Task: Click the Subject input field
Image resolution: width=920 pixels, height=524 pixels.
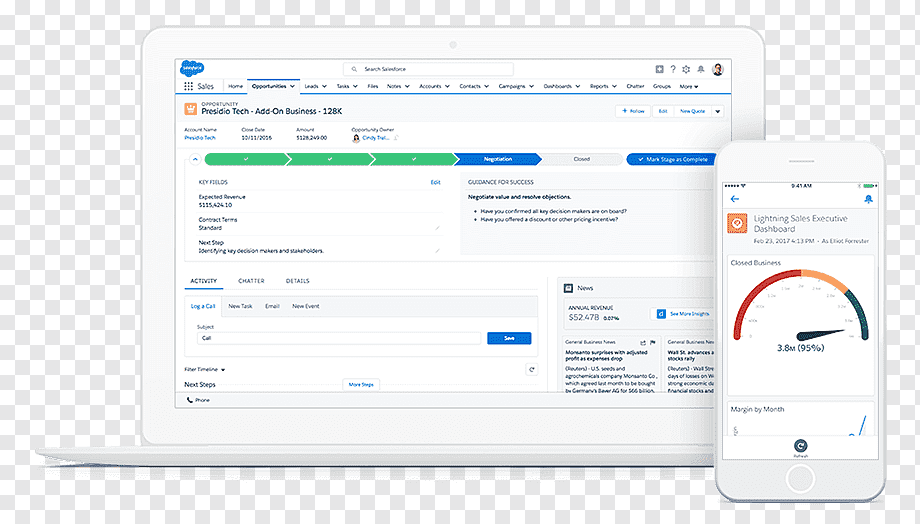Action: point(339,338)
